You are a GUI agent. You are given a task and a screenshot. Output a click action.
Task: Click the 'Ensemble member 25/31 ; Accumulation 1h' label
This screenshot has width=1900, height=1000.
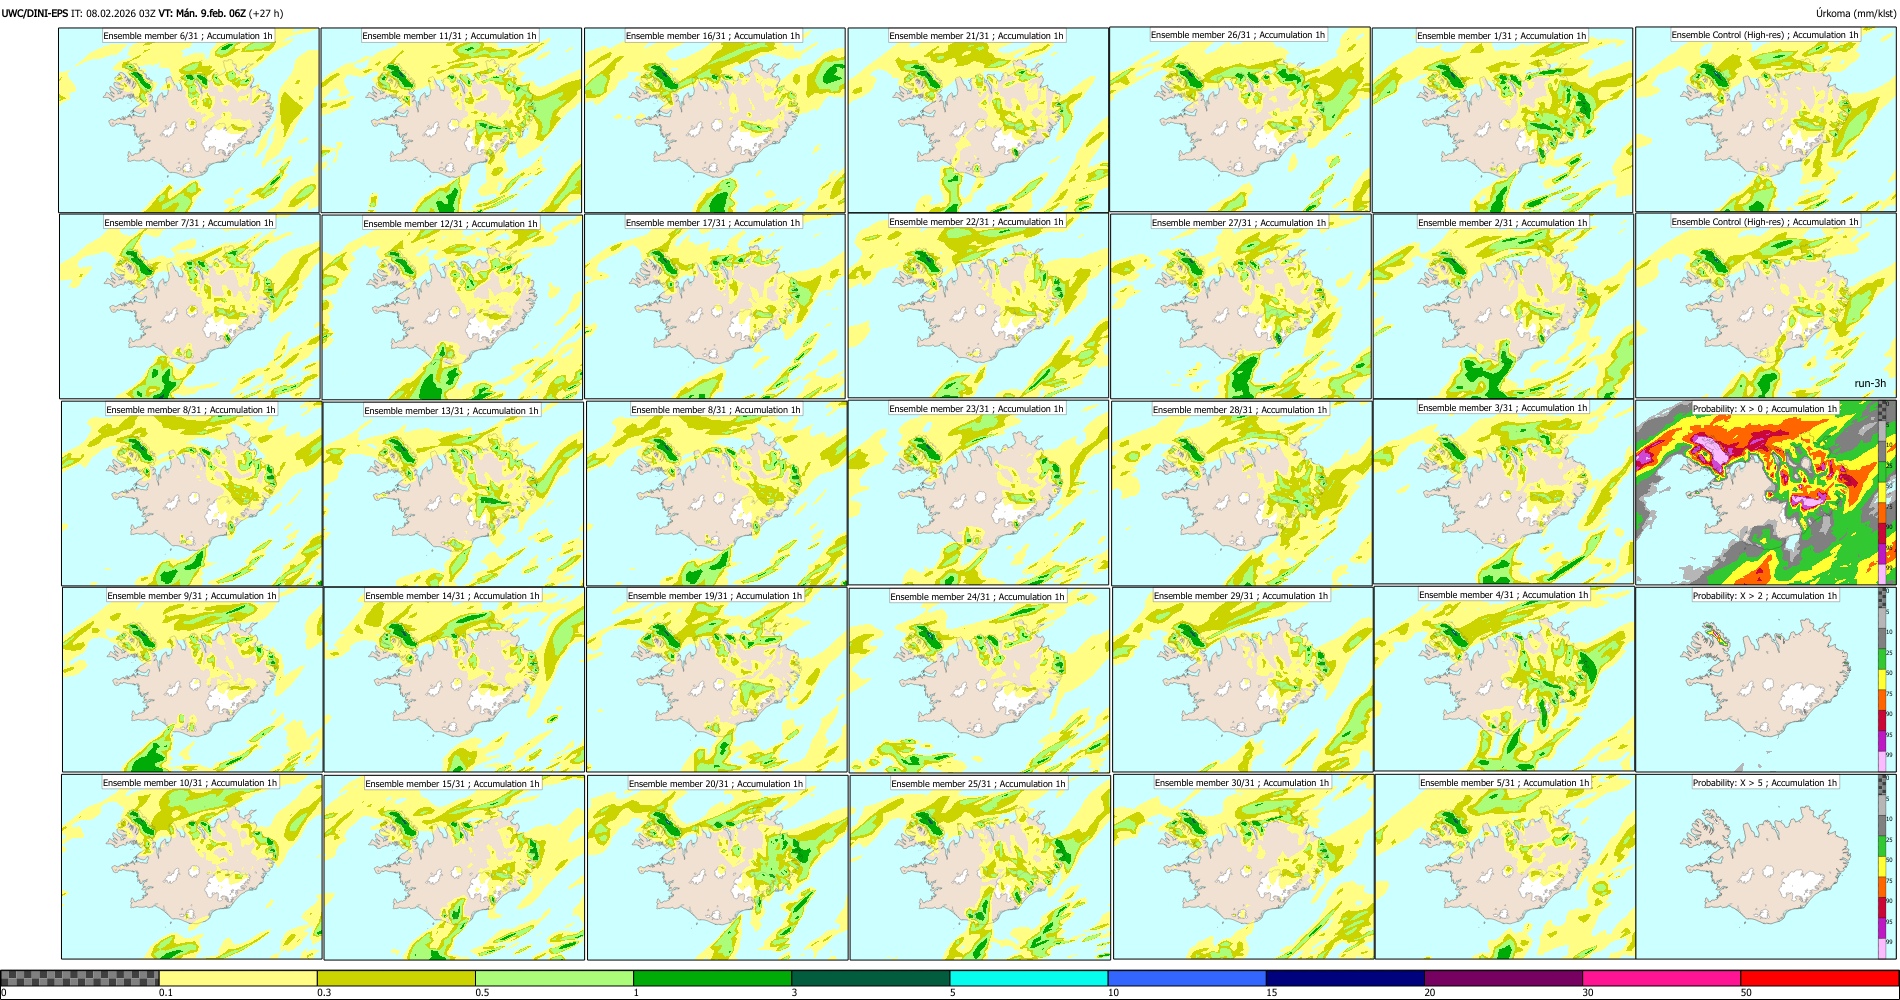pos(978,784)
